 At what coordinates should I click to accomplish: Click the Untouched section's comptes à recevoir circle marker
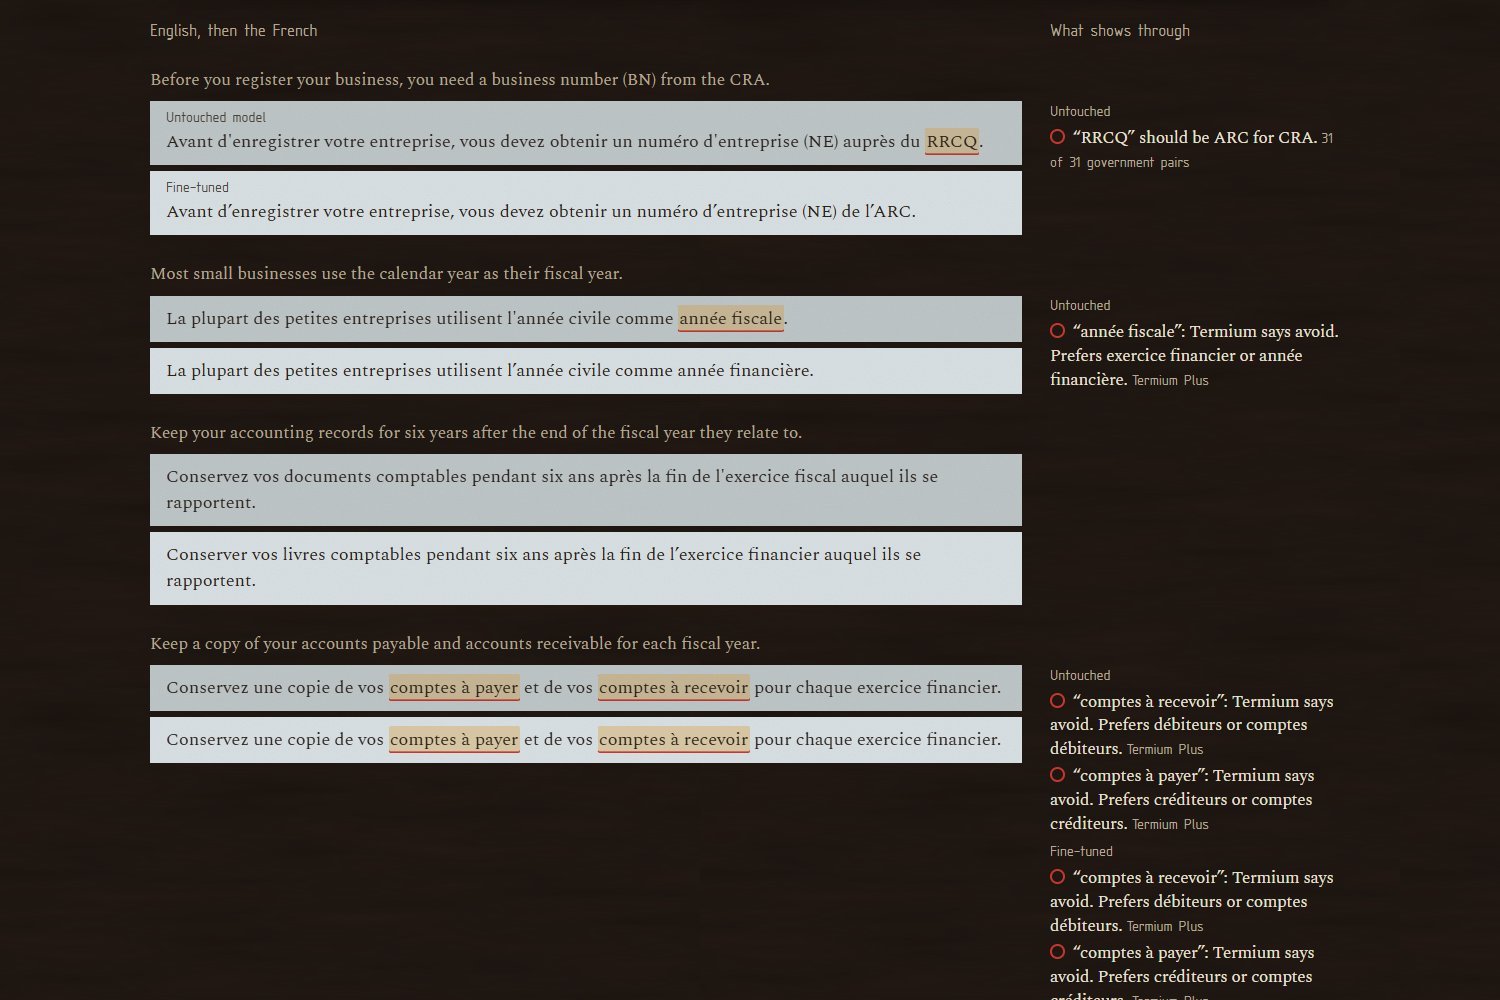click(x=1057, y=700)
